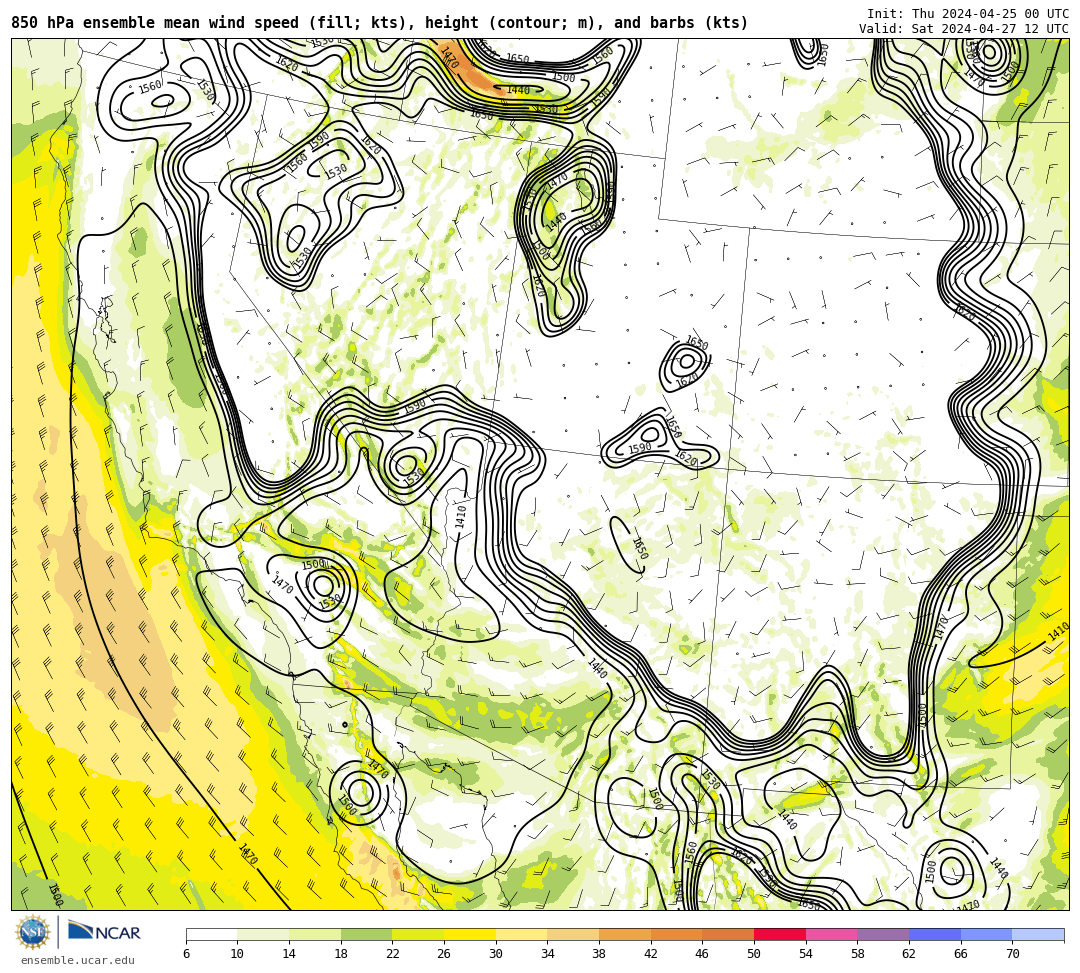Click the color bar tick label '22'
The width and height of the screenshot is (1080, 973).
point(392,954)
